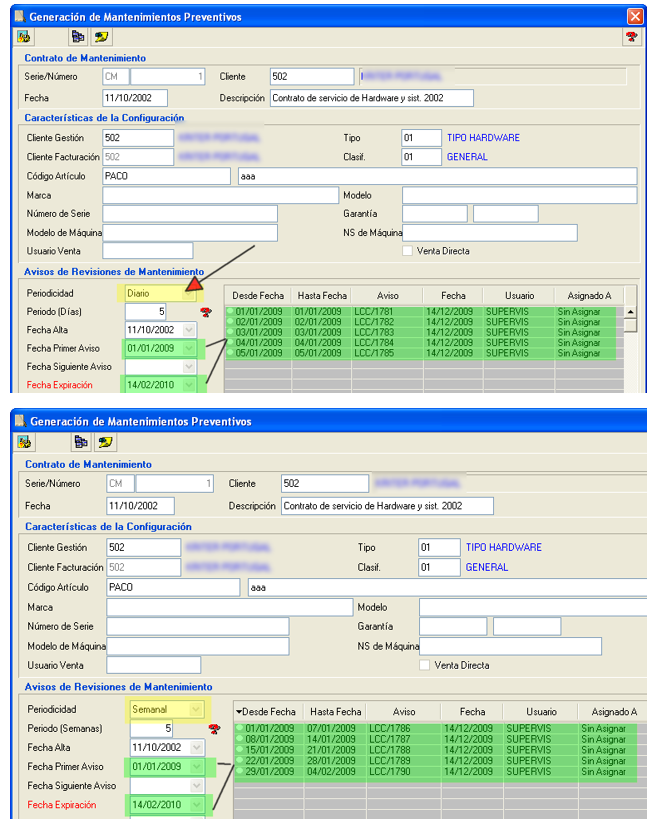This screenshot has height=829, width=652.
Task: Open Fecha Siguiente Aviso dropdown in the Diario window
Action: [x=189, y=366]
